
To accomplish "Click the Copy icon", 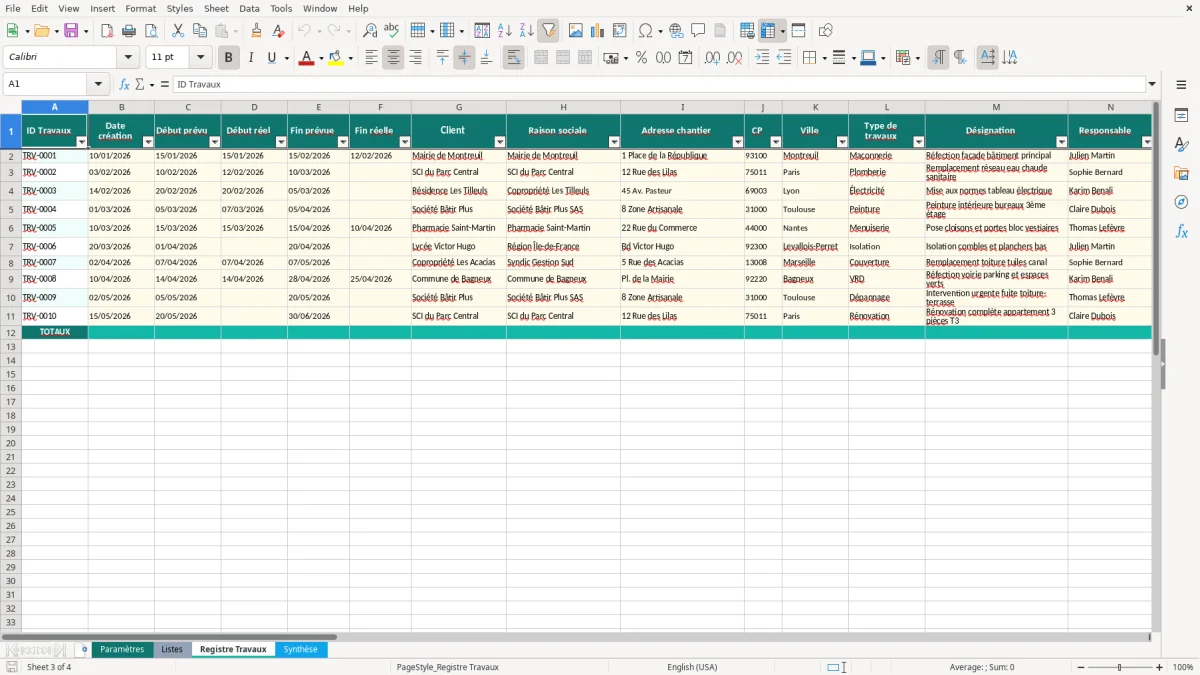I will click(x=199, y=31).
